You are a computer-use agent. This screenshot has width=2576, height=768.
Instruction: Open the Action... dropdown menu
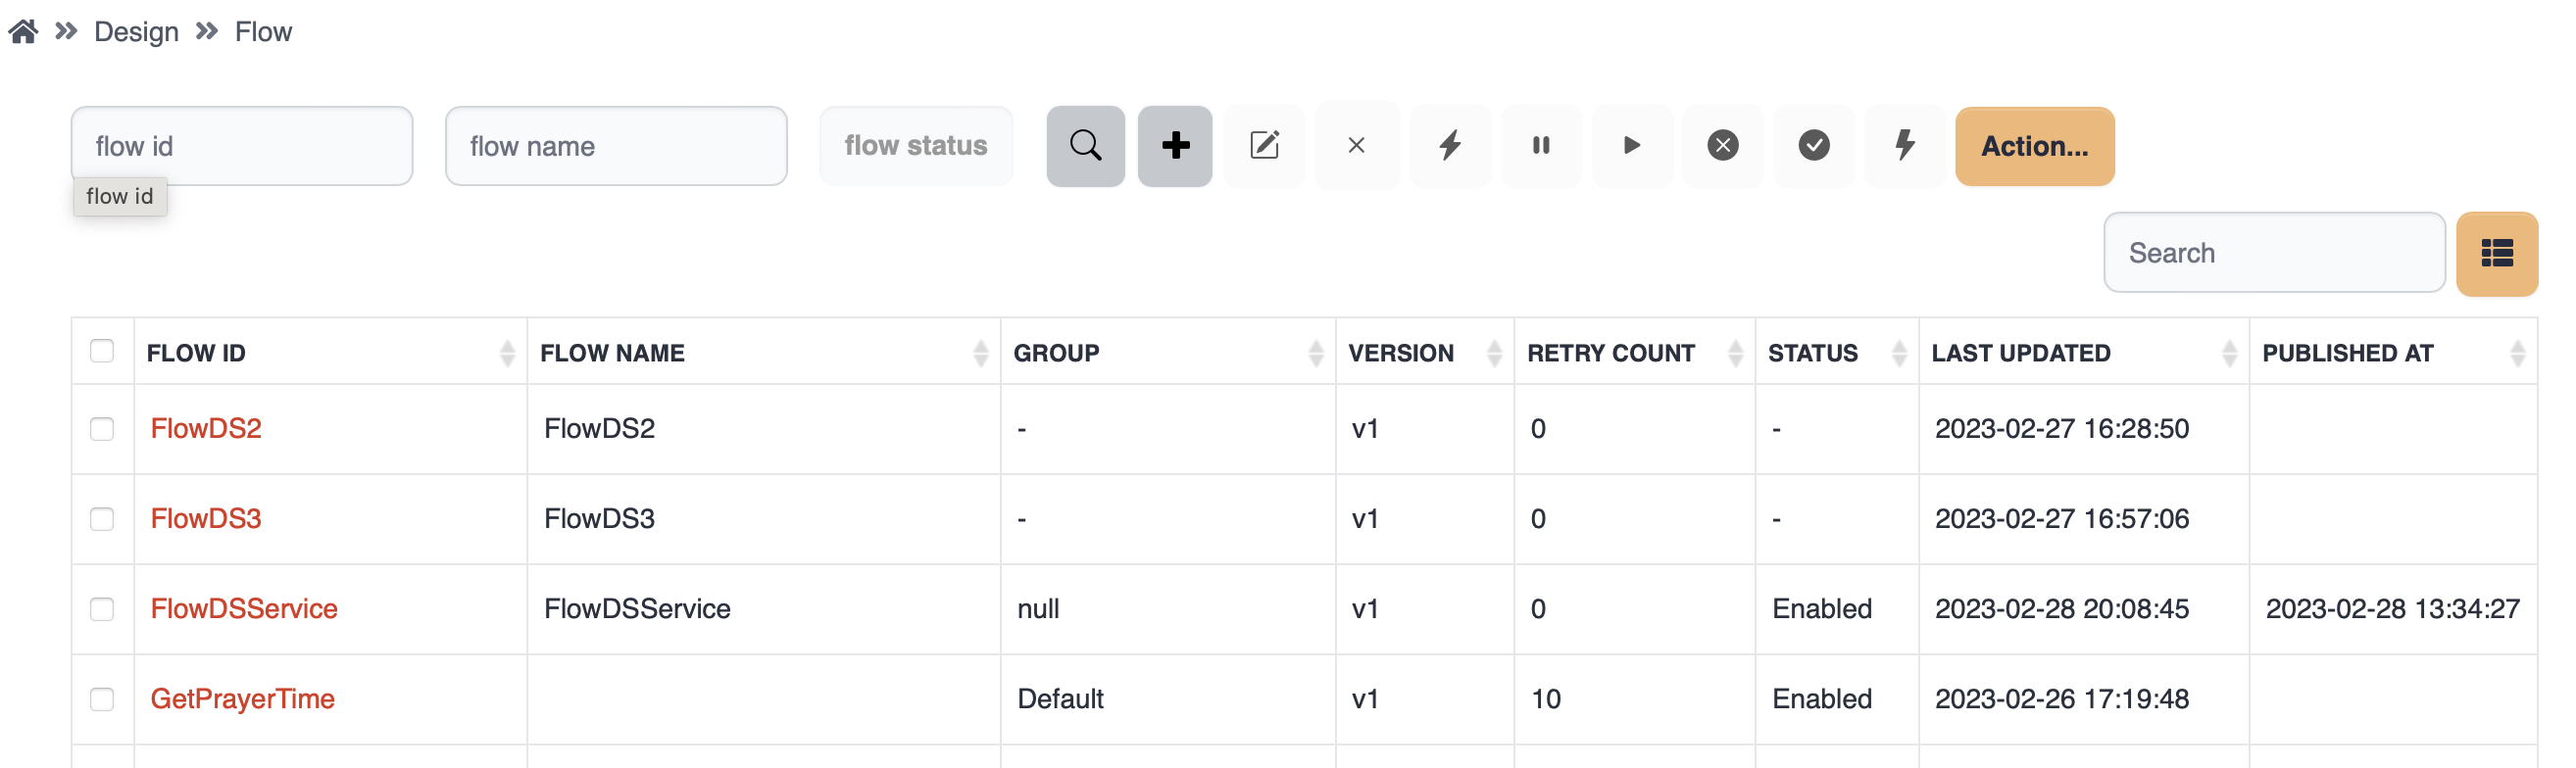[2034, 146]
